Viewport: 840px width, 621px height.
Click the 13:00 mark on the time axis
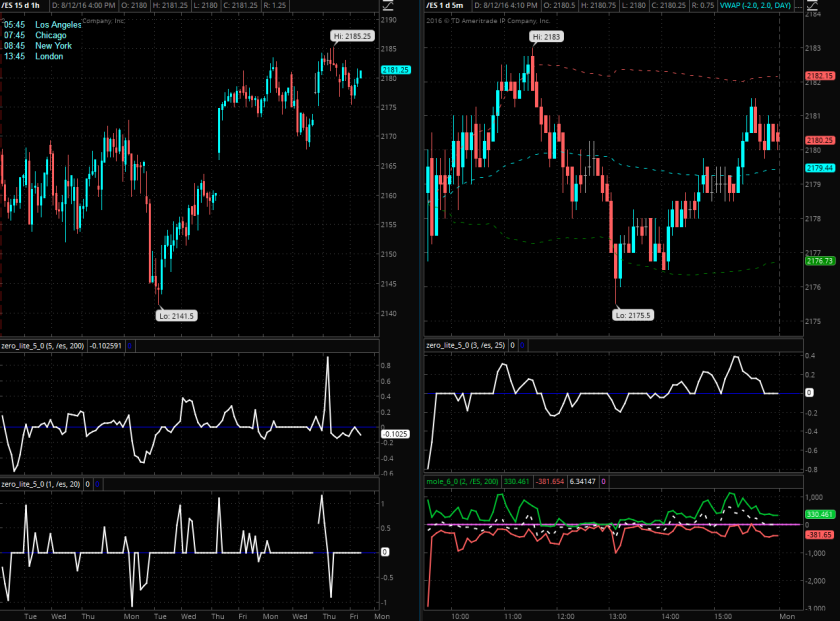[x=616, y=616]
